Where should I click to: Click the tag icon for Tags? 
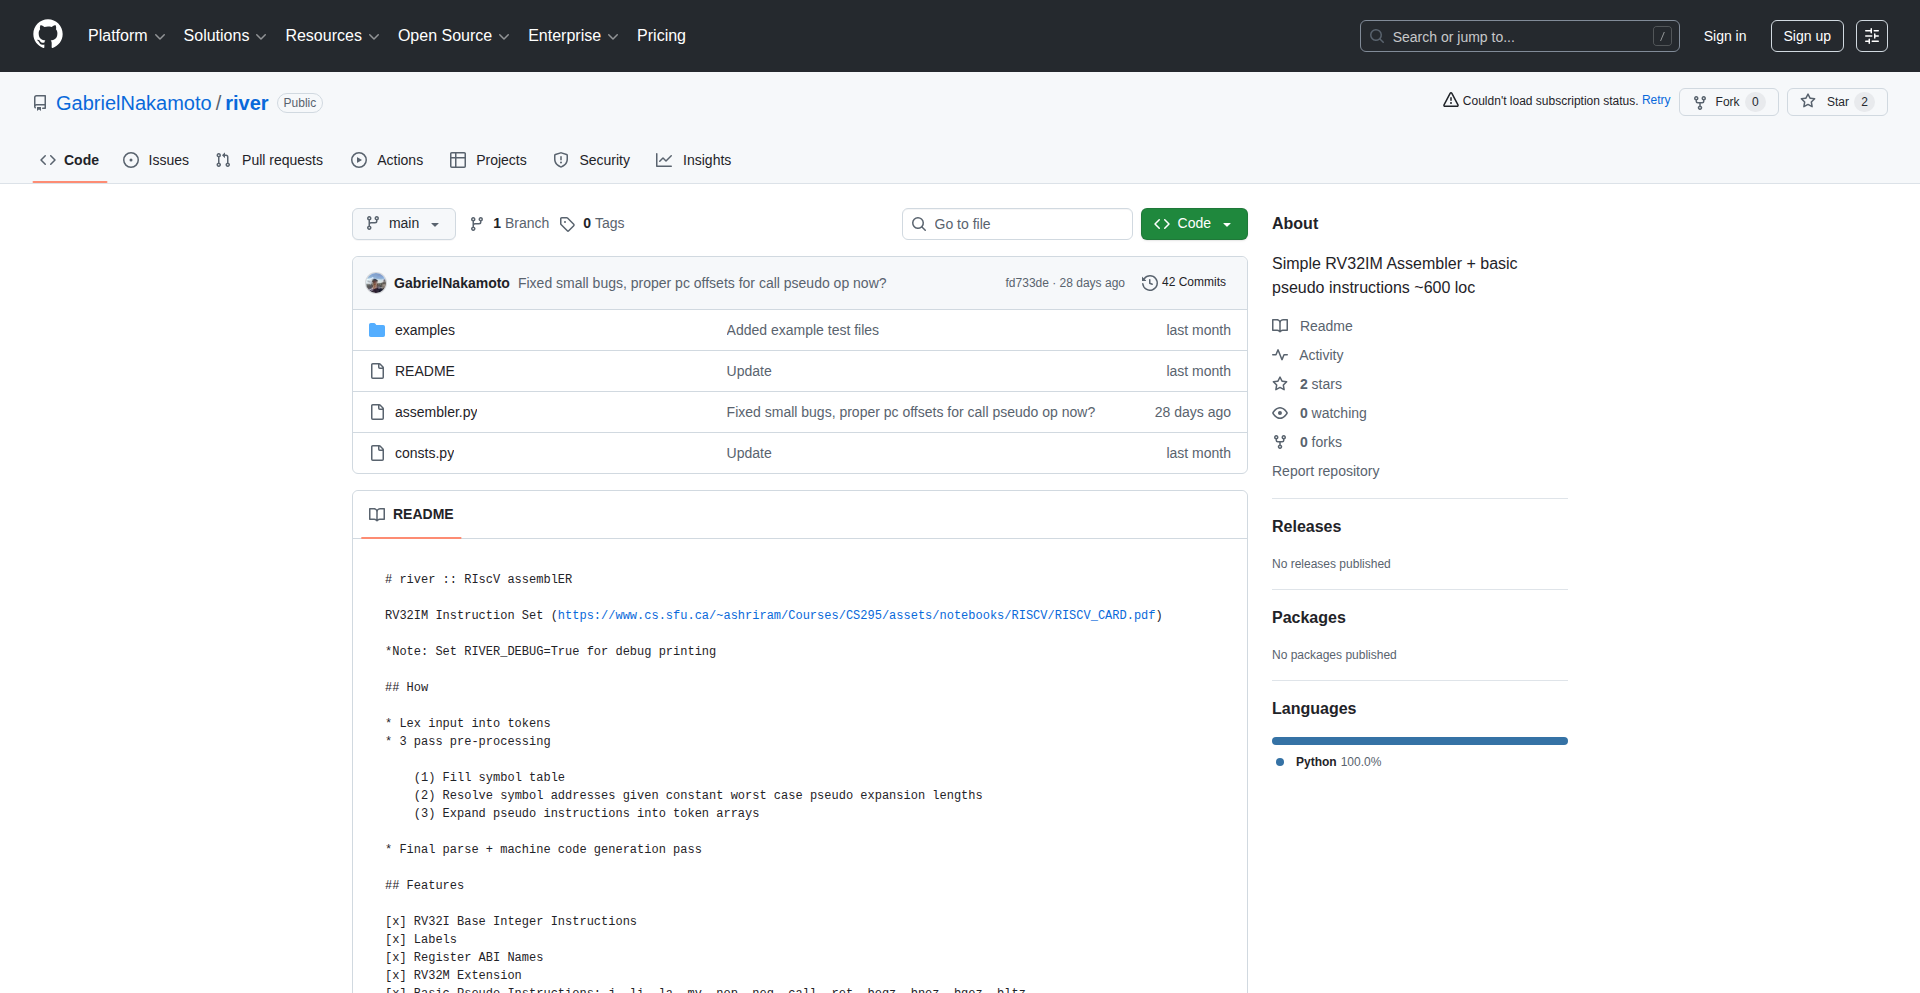click(567, 224)
